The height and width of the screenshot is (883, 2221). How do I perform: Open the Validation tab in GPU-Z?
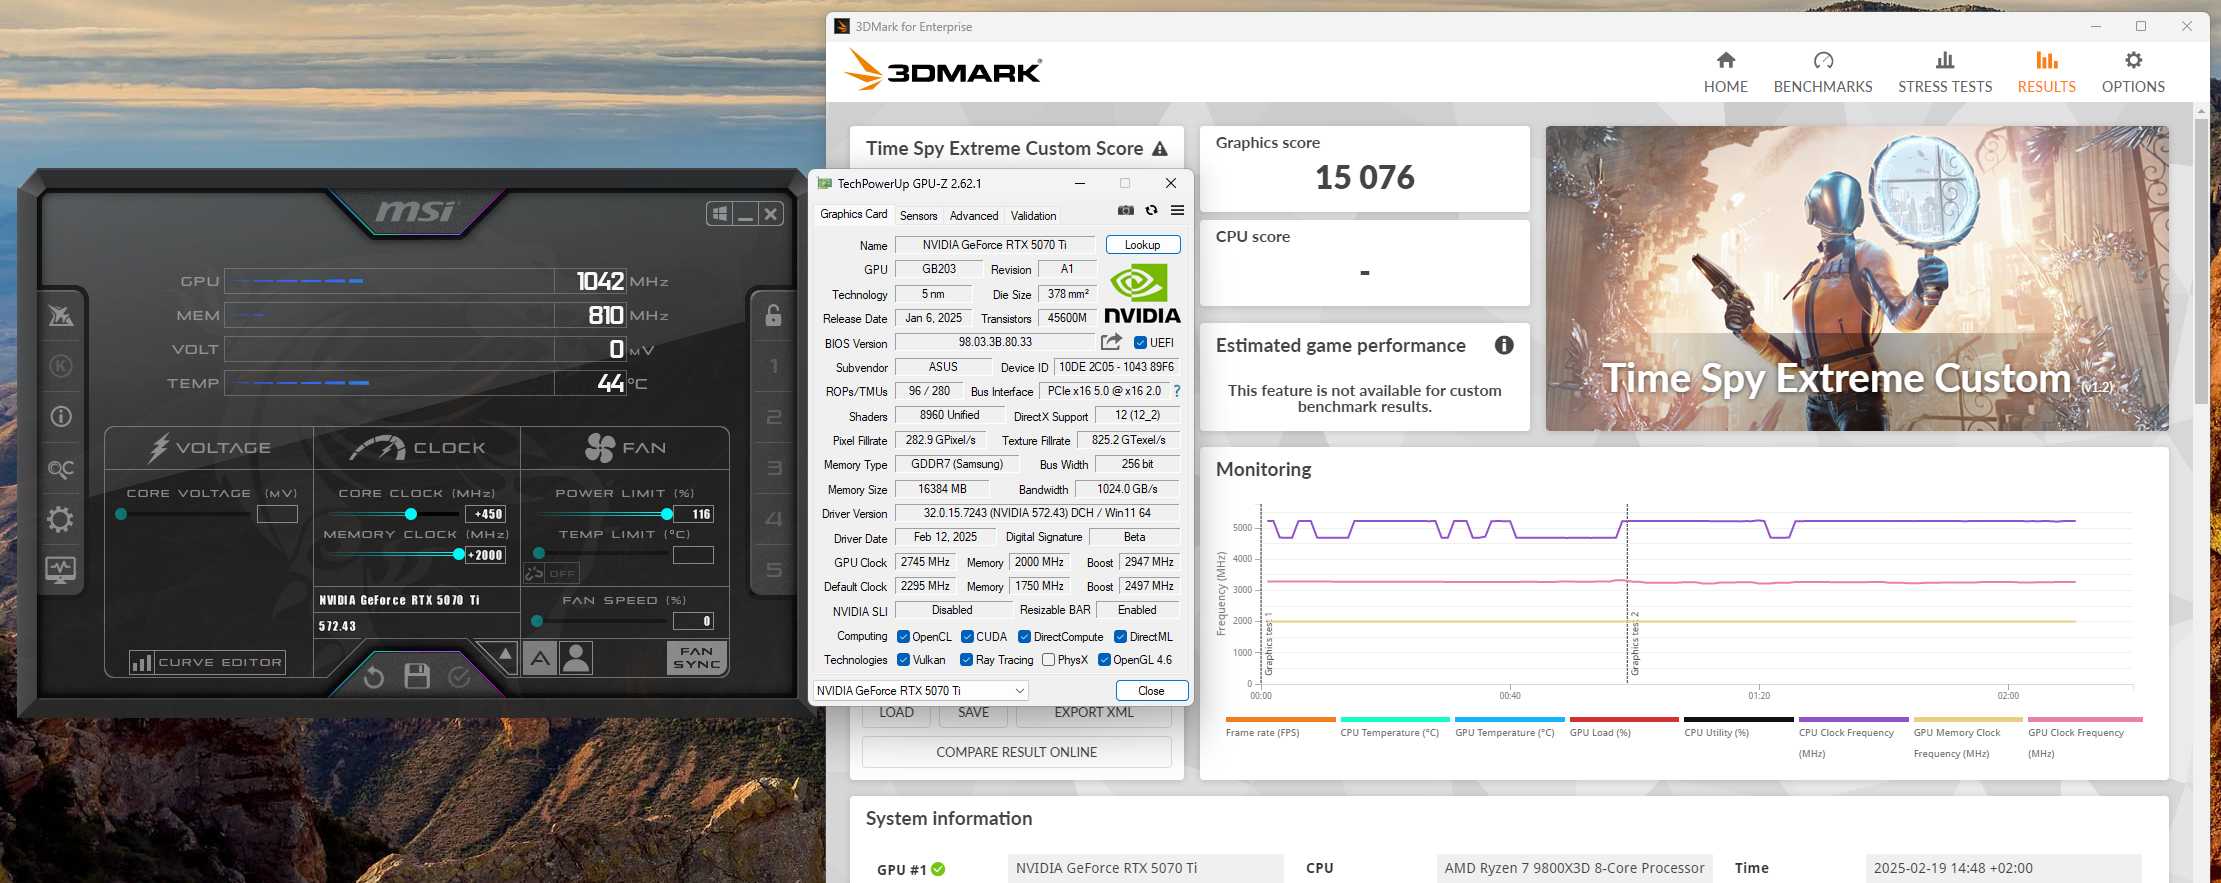click(1033, 216)
